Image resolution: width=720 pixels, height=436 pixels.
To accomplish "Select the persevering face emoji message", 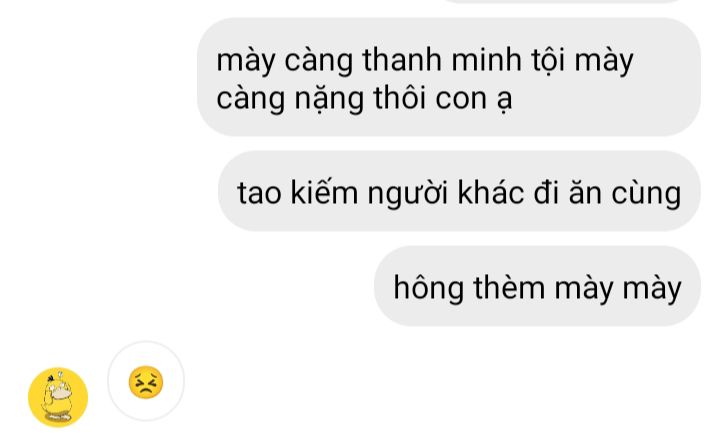I will click(146, 382).
